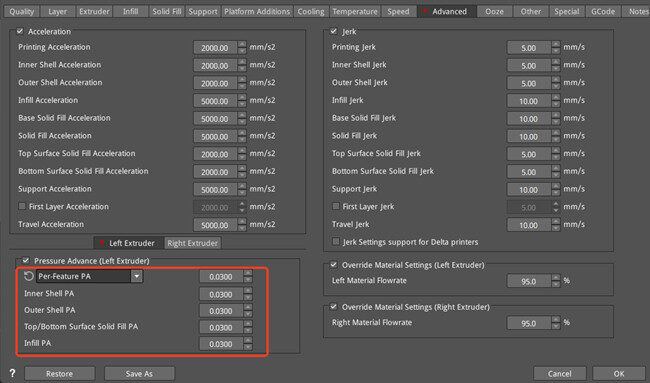Click the Infill PA value field
The image size is (650, 383).
coord(221,344)
